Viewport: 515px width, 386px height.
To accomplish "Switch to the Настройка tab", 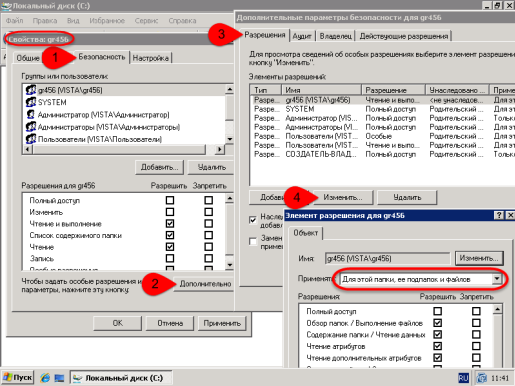I will click(151, 58).
